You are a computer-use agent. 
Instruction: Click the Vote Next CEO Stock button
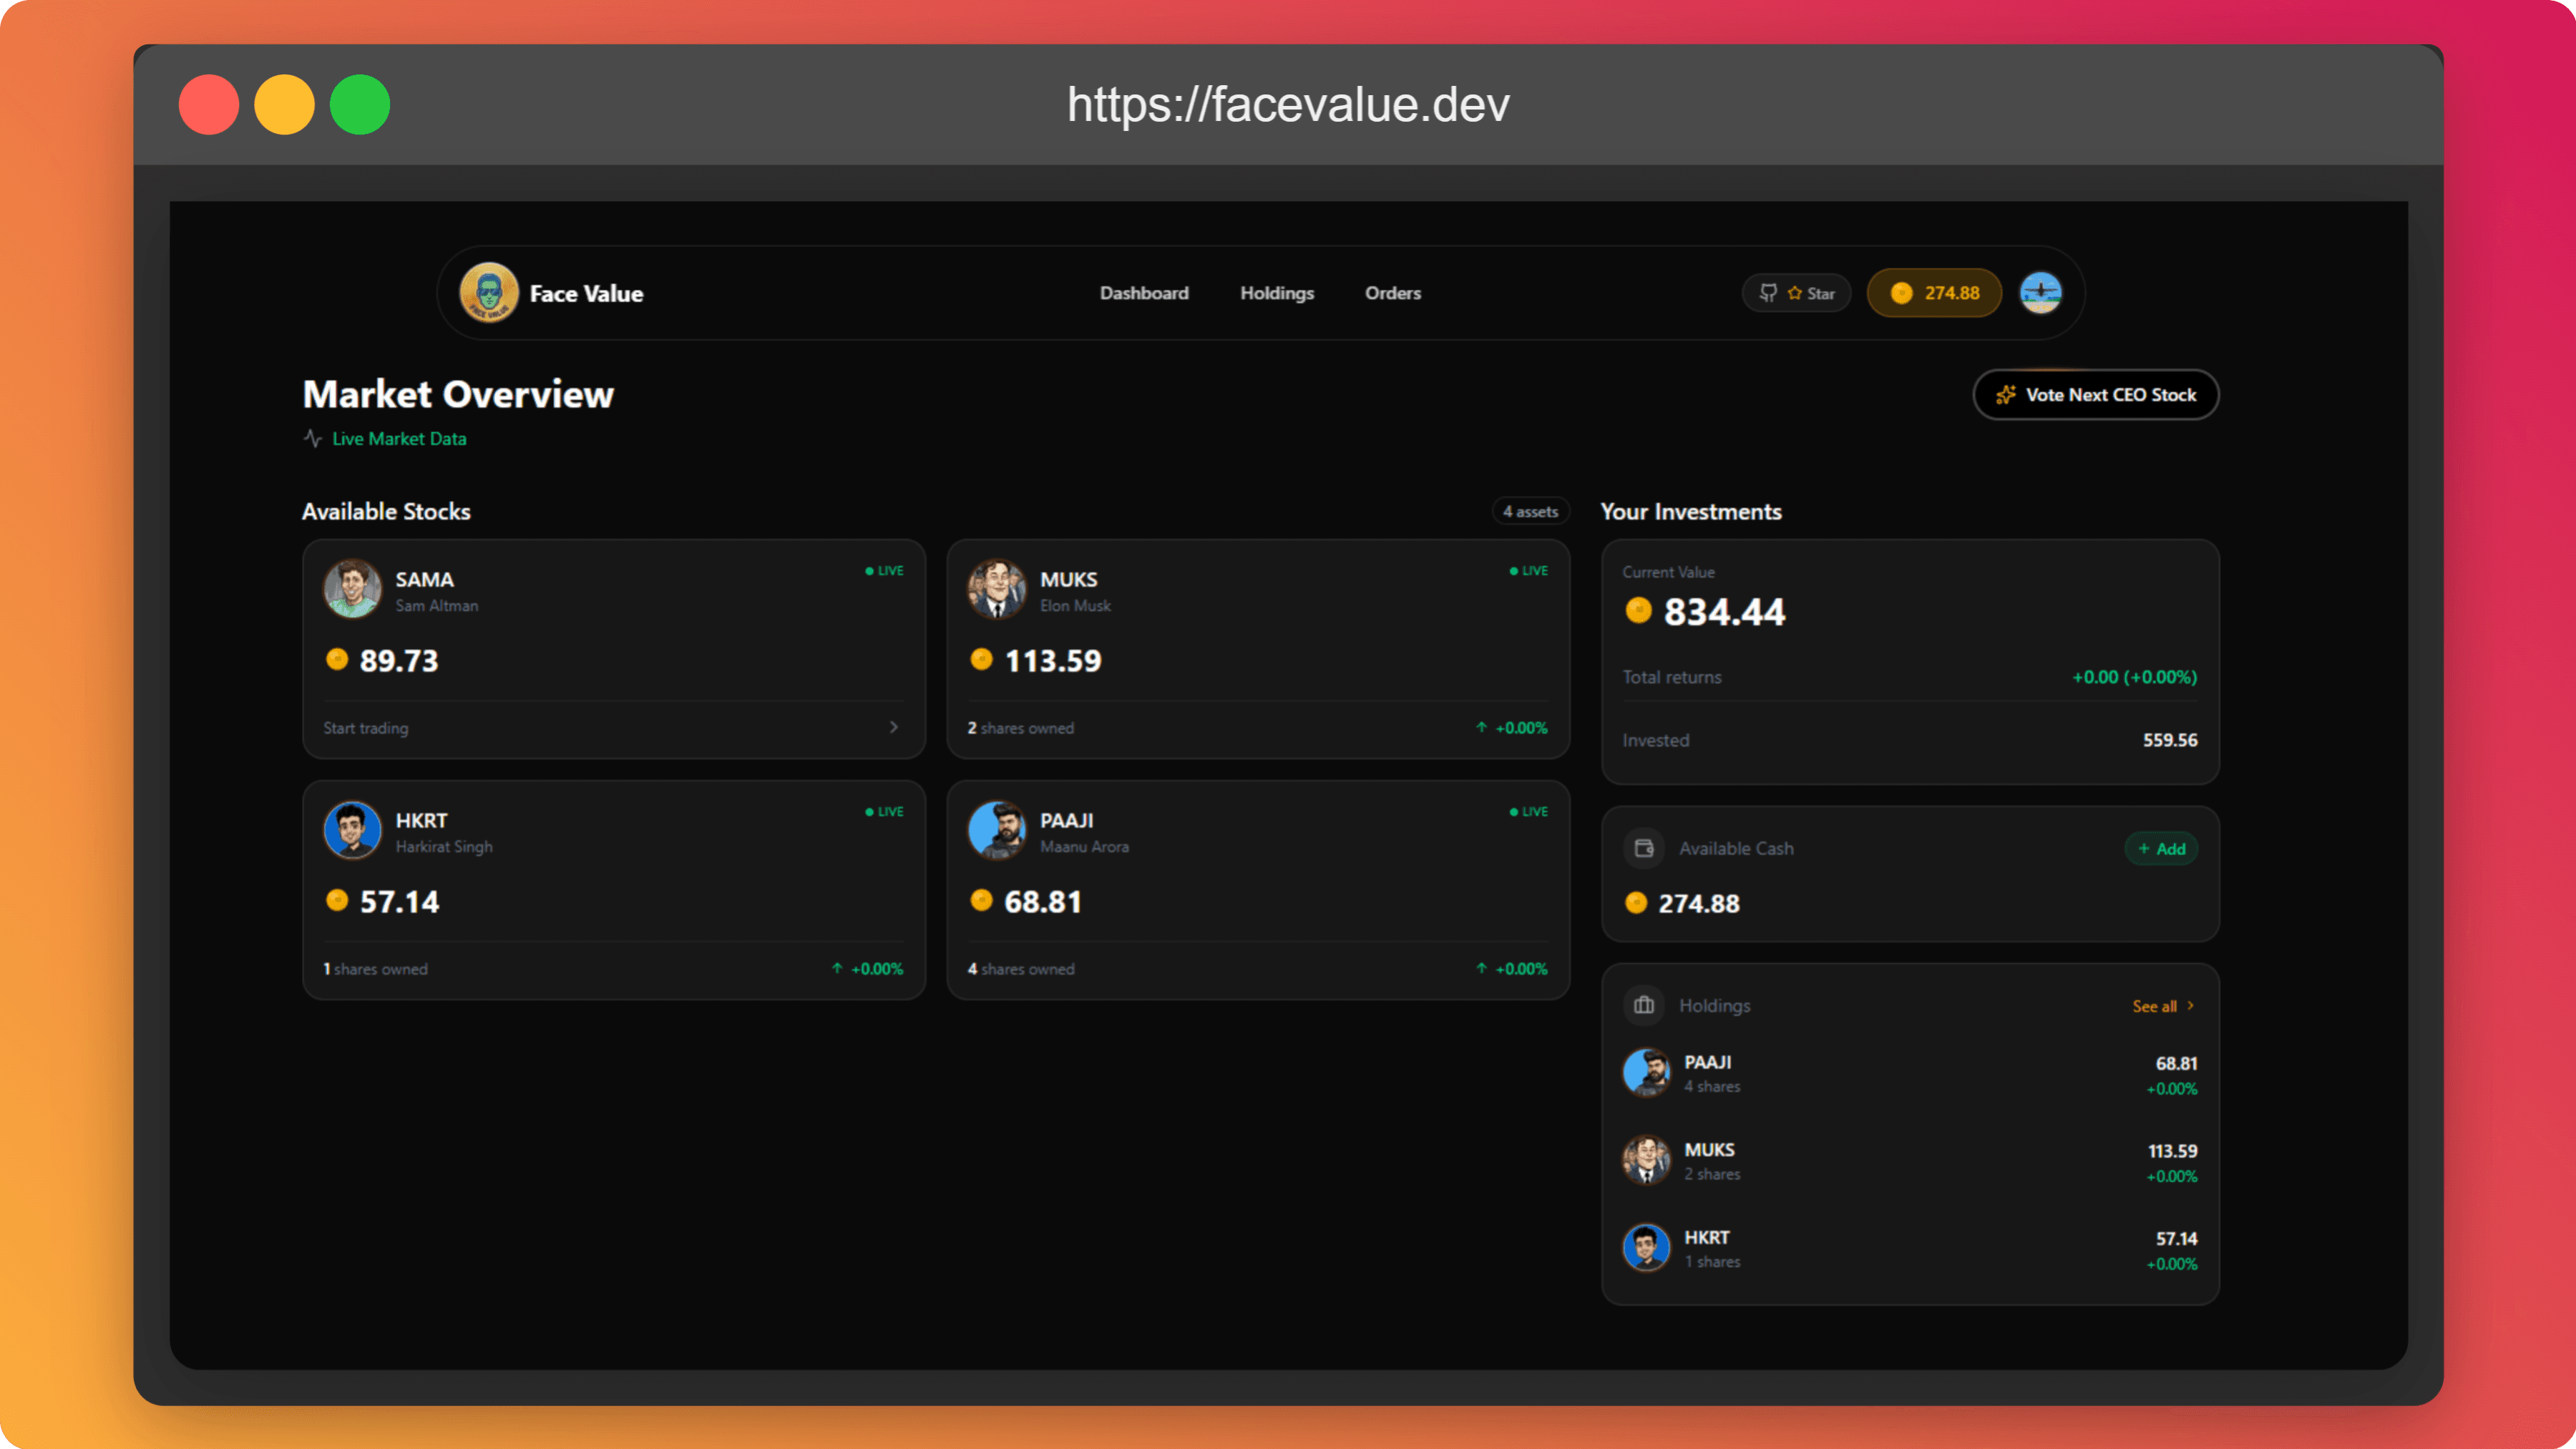click(2095, 394)
